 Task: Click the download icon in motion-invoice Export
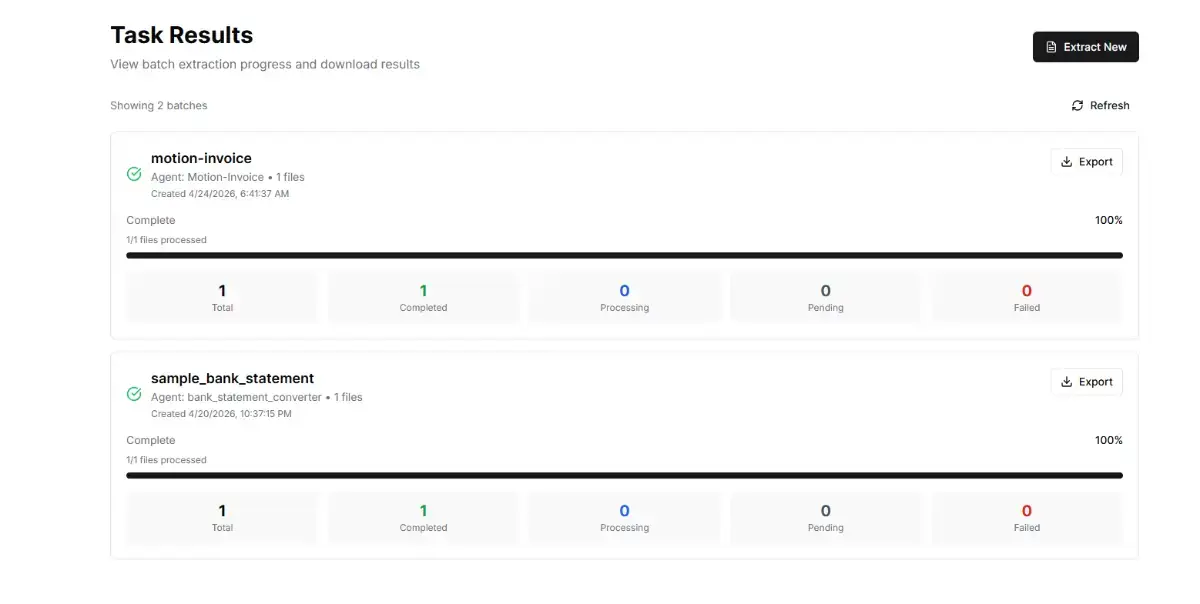pos(1067,162)
